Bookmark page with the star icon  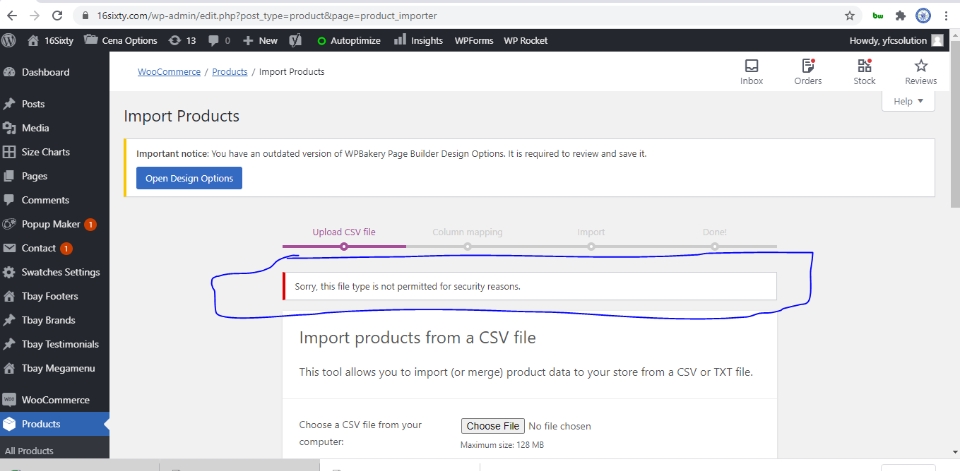point(849,16)
